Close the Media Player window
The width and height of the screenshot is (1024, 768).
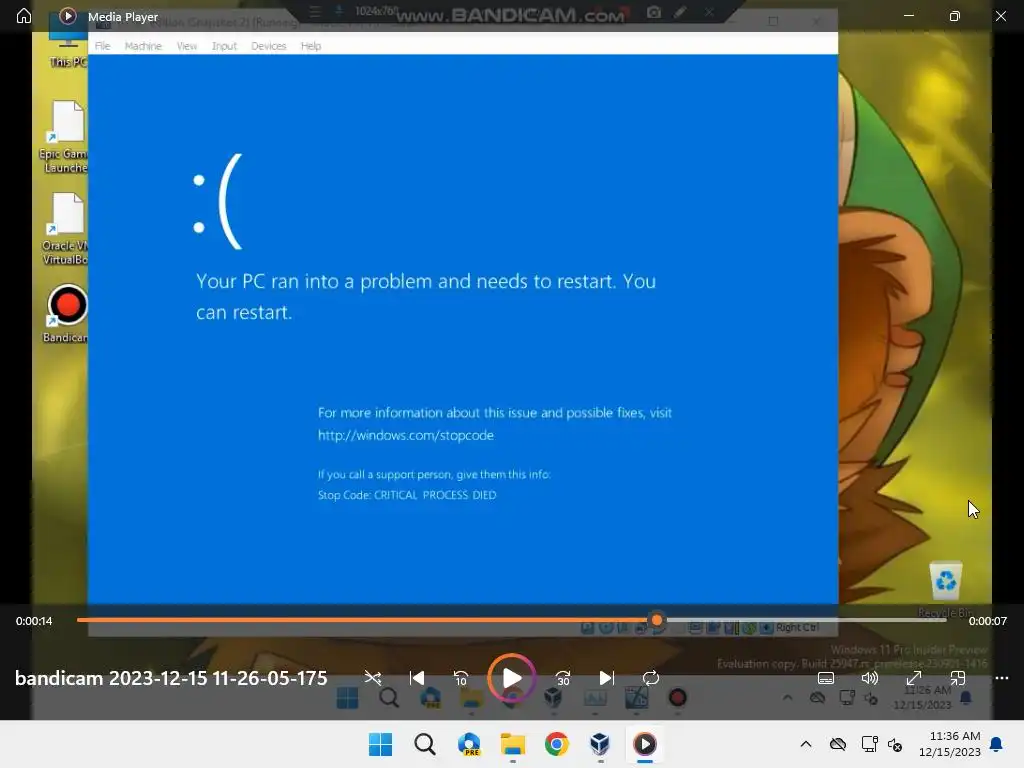pos(1000,16)
